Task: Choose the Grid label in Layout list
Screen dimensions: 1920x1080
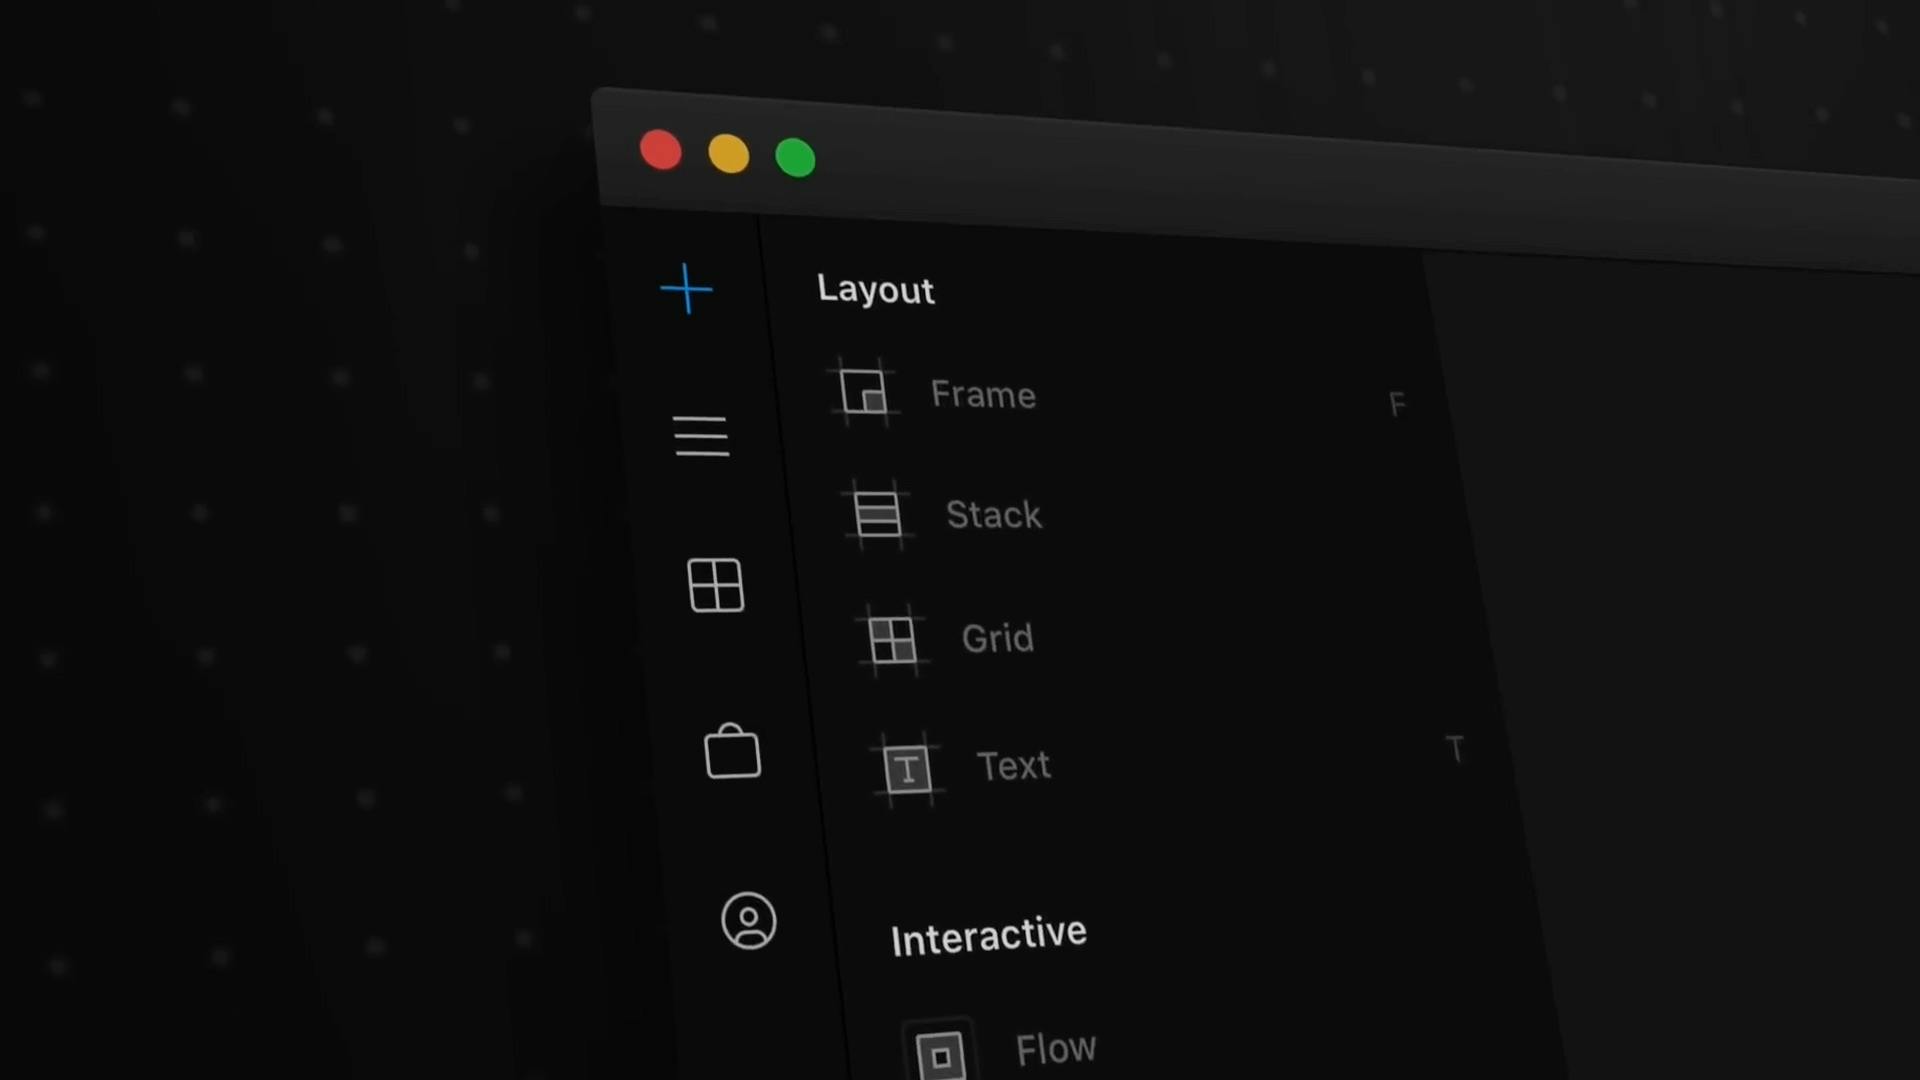Action: (998, 638)
